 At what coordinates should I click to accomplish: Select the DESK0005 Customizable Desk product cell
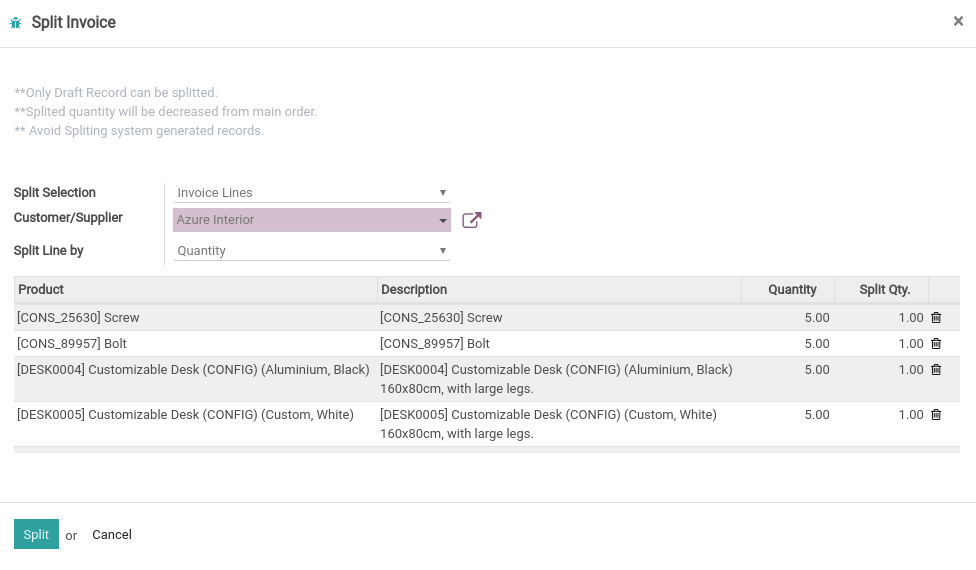(x=195, y=424)
